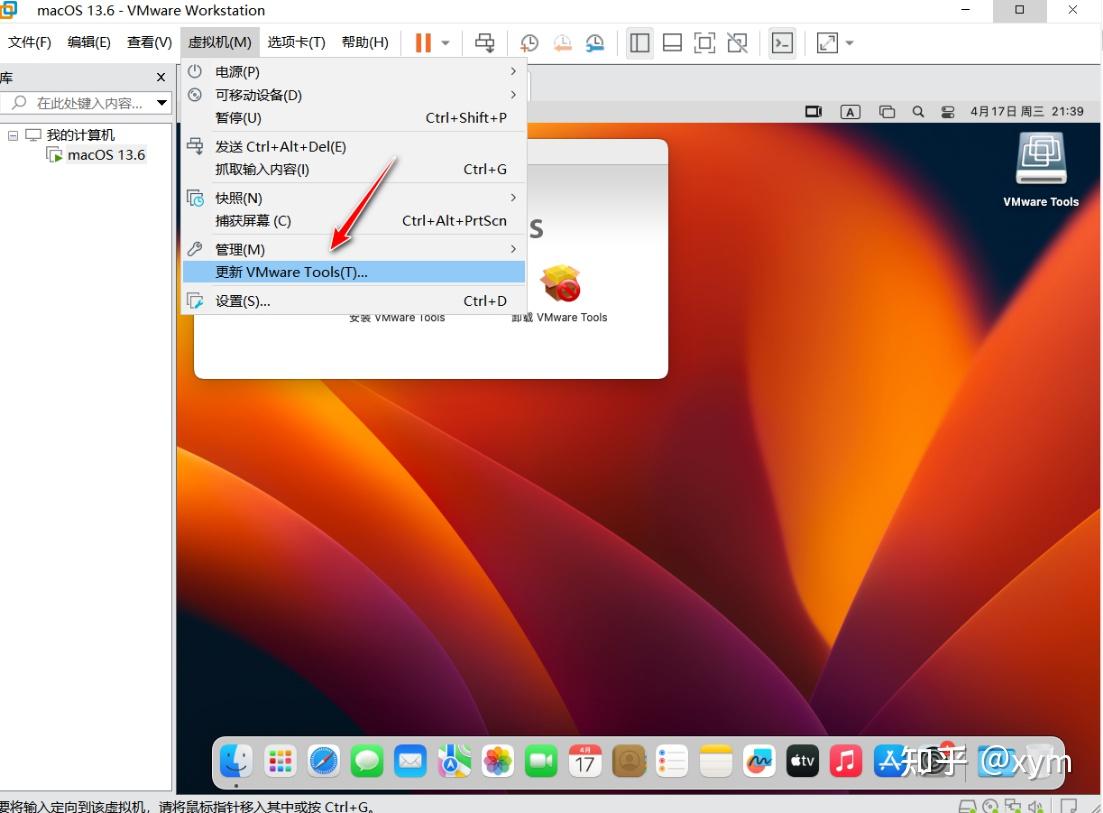Click the macOS input source A icon
Image resolution: width=1103 pixels, height=813 pixels.
[850, 112]
